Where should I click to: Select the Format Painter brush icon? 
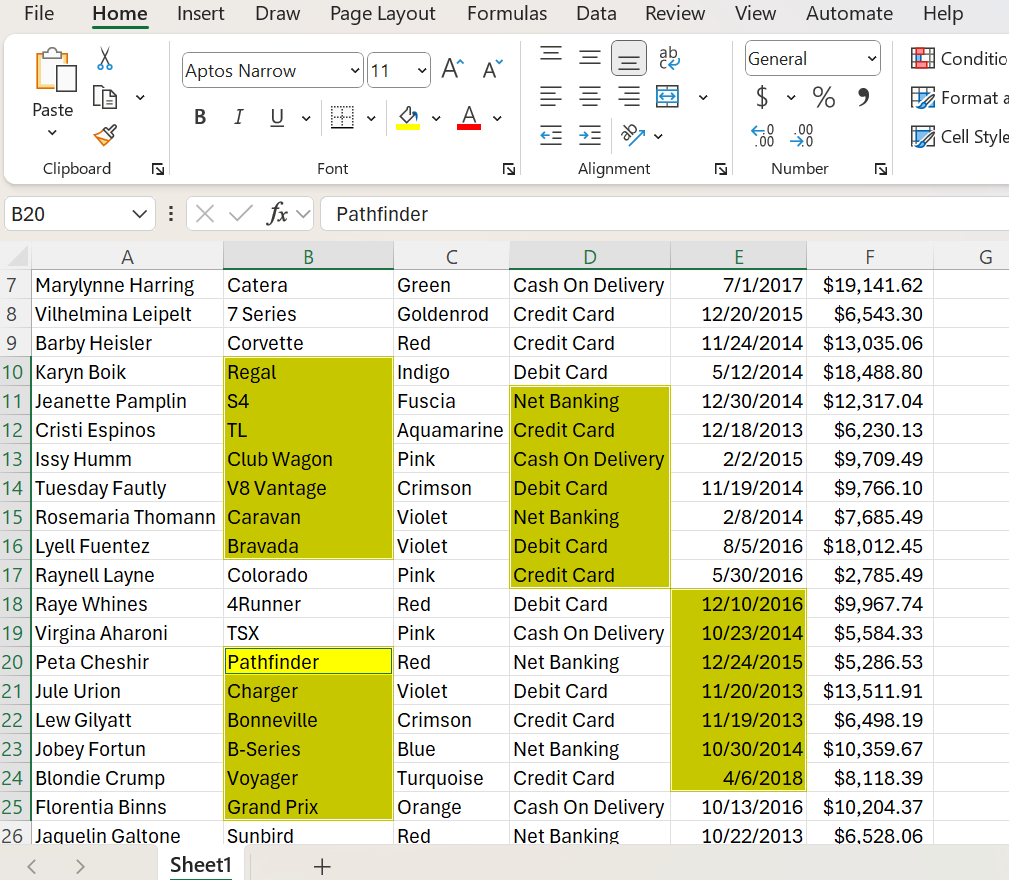(x=105, y=135)
